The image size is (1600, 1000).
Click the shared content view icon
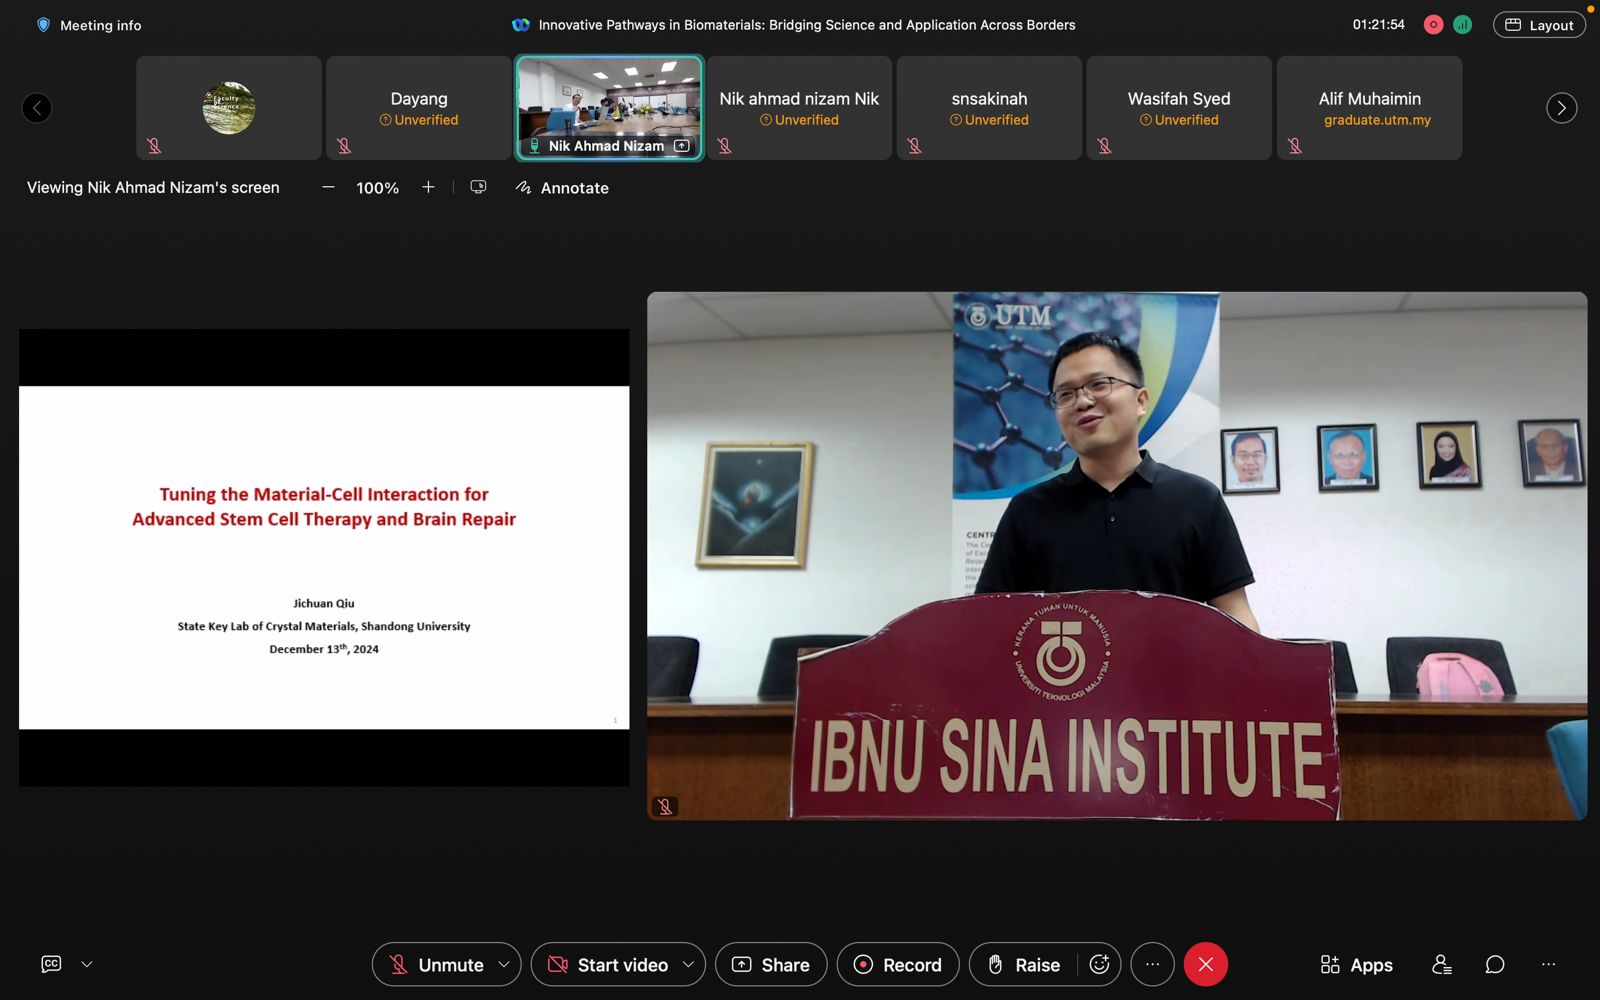tap(478, 187)
